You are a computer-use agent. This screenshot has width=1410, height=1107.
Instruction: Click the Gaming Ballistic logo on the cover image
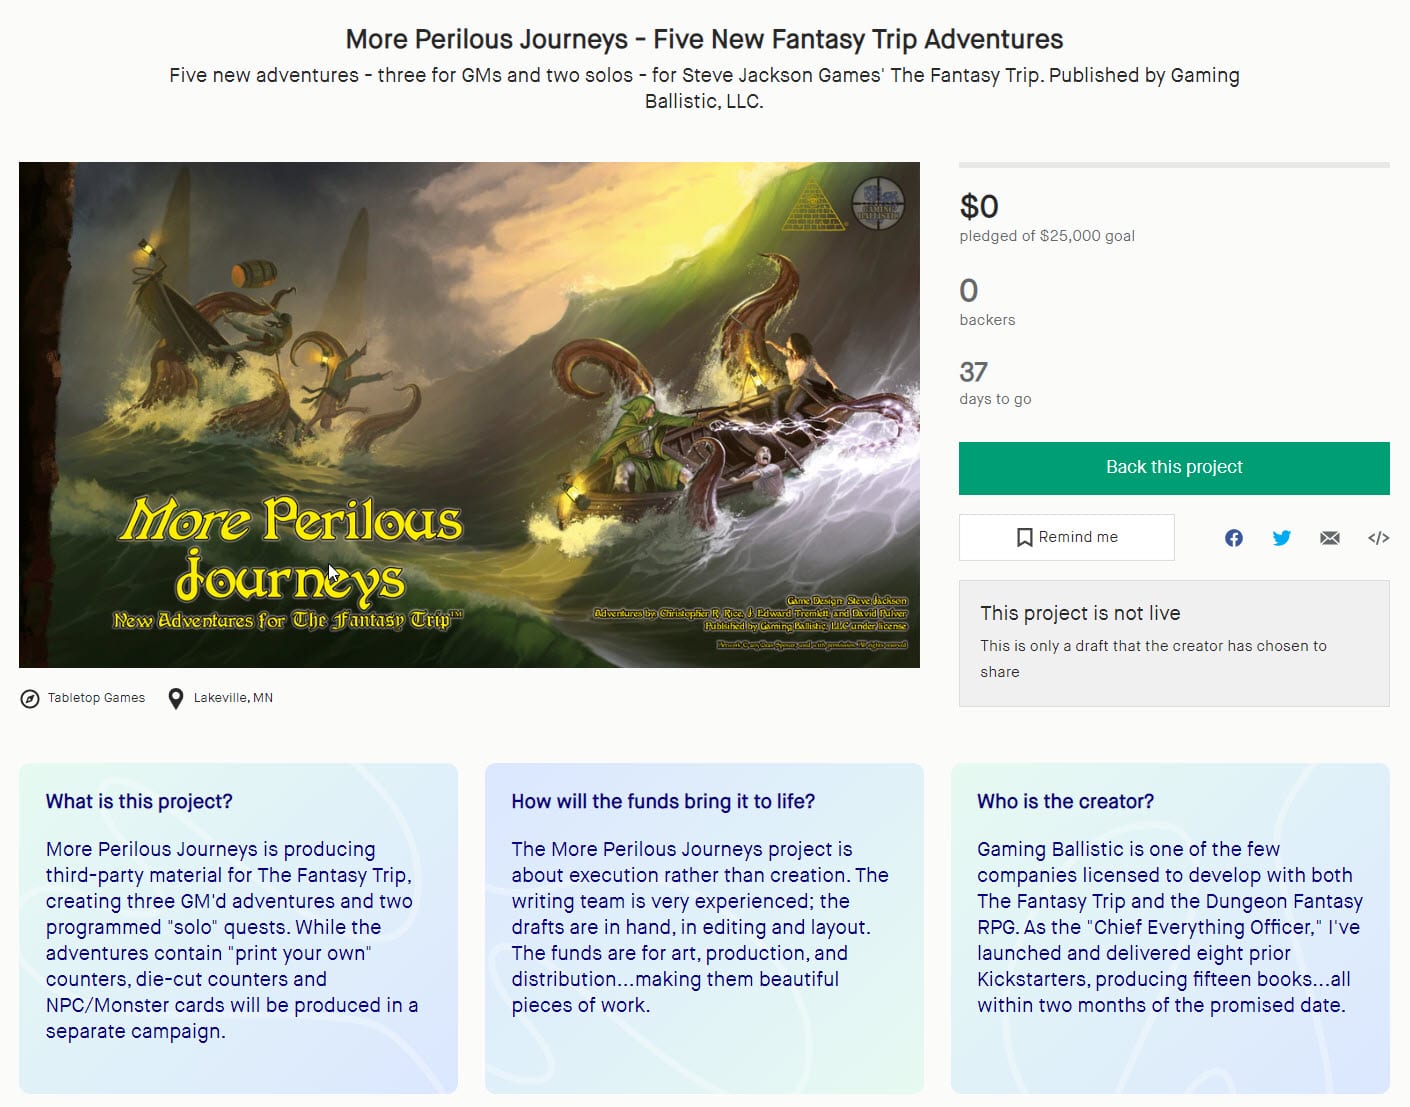(x=878, y=200)
